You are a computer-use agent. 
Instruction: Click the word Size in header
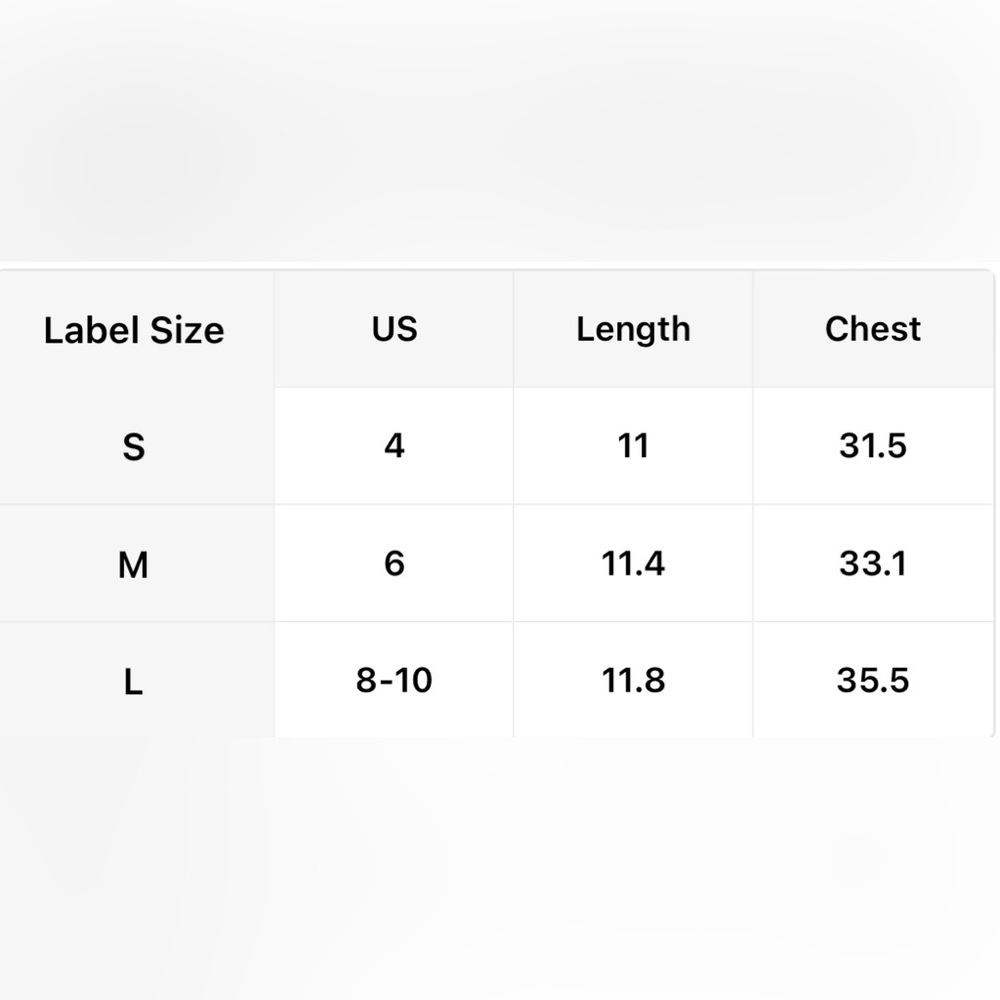pyautogui.click(x=188, y=330)
